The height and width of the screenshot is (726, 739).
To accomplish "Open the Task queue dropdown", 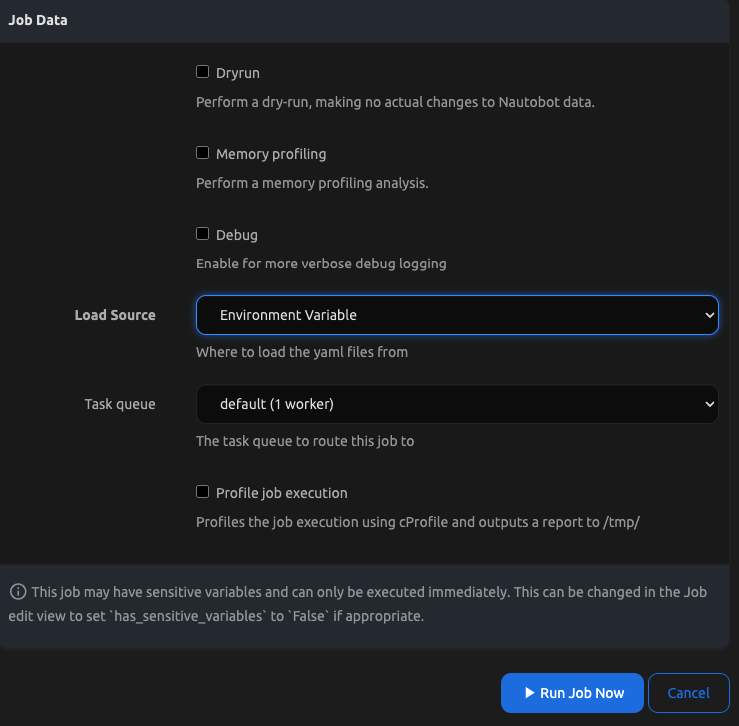I will click(456, 404).
